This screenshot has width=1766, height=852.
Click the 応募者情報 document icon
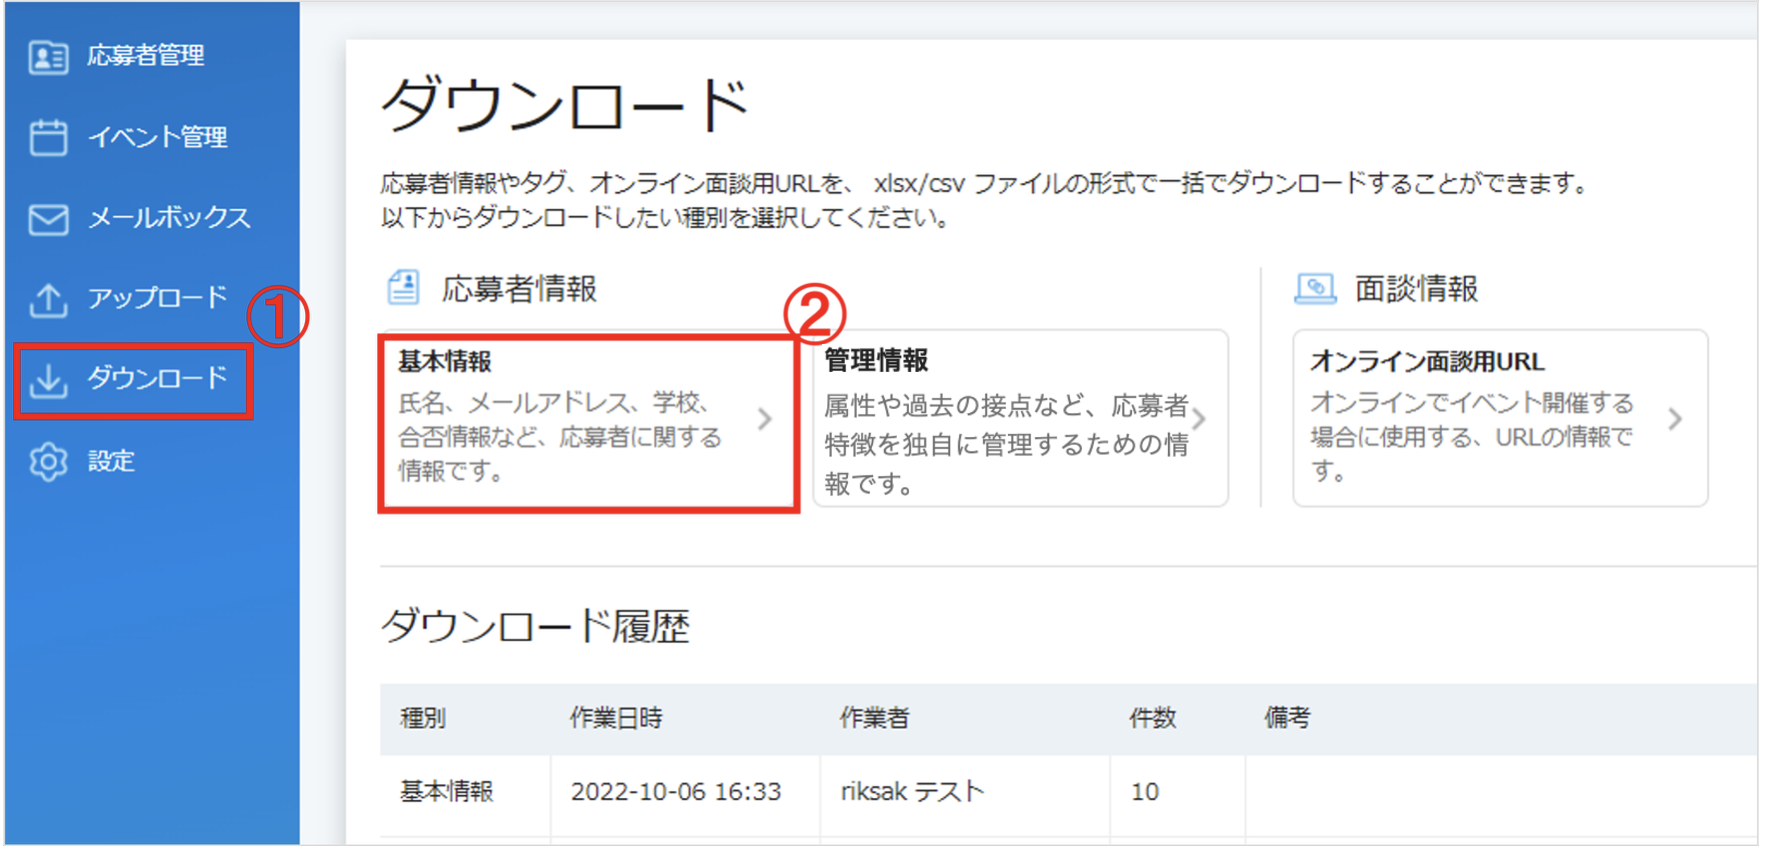(403, 287)
